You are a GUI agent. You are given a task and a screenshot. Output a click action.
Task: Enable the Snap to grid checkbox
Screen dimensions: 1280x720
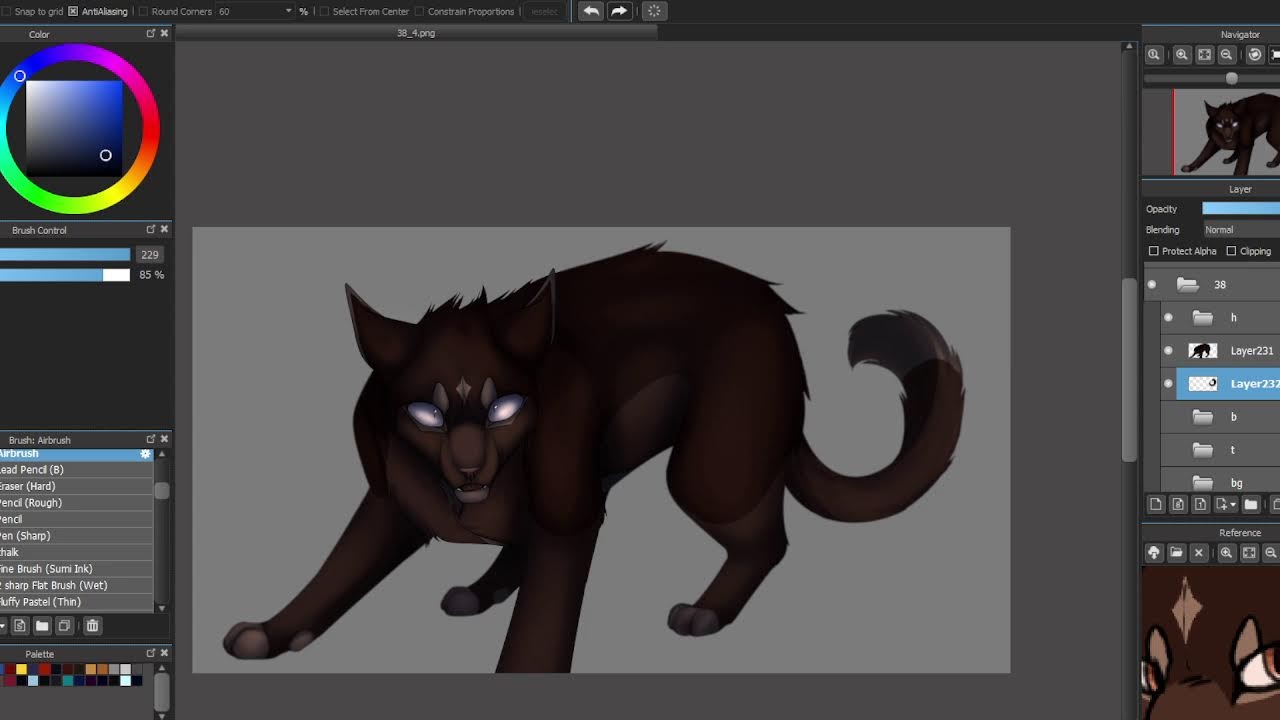pyautogui.click(x=6, y=12)
